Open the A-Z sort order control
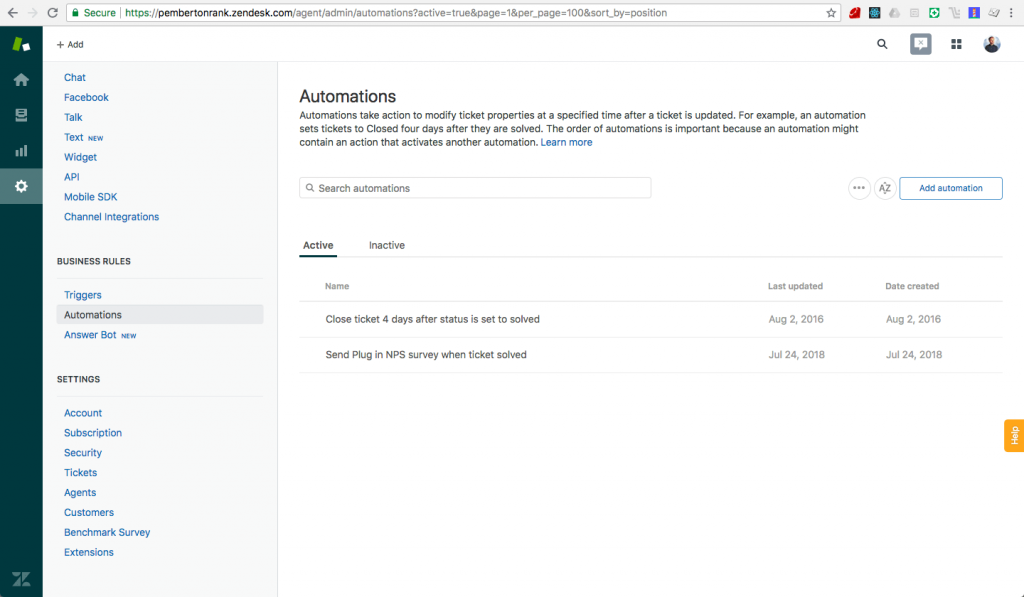The height and width of the screenshot is (597, 1024). pos(884,188)
